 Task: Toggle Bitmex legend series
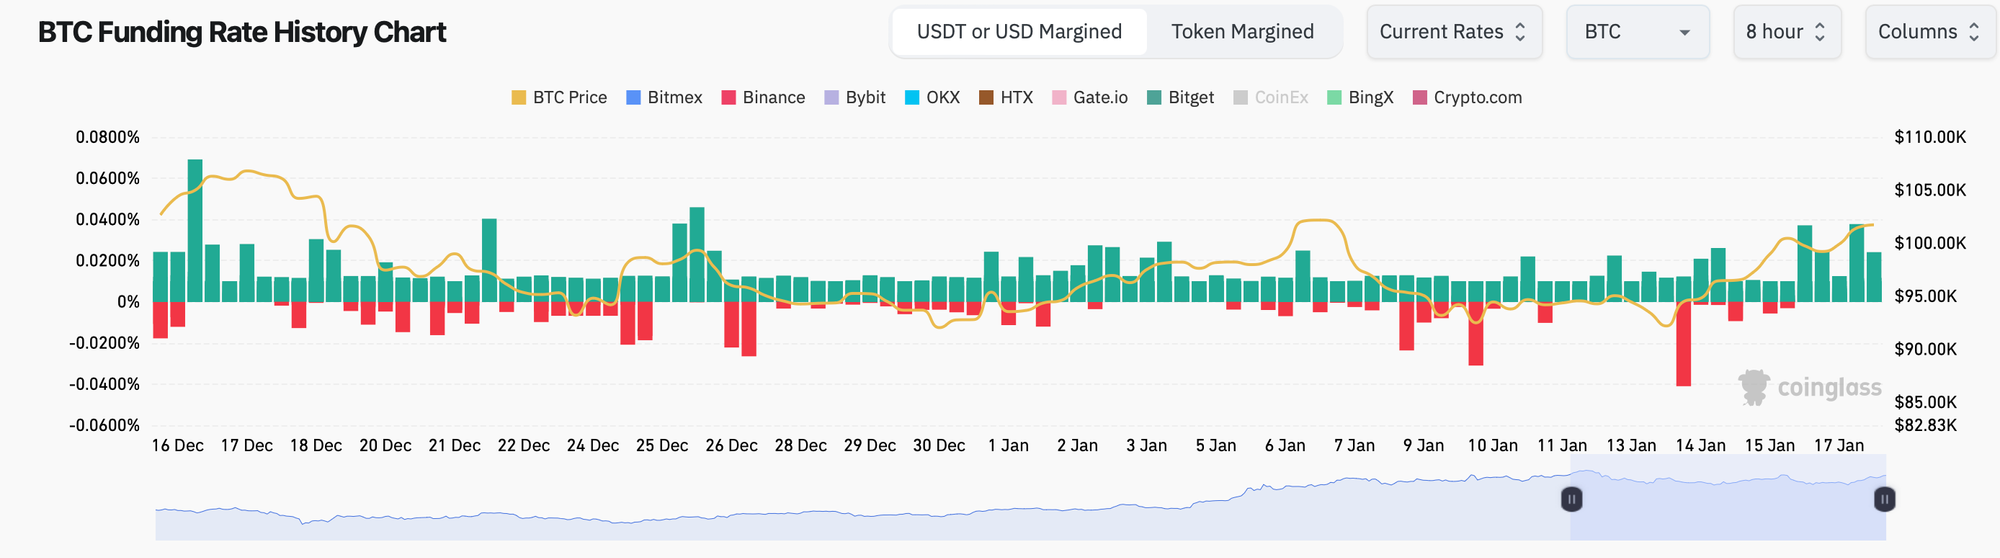pyautogui.click(x=664, y=97)
